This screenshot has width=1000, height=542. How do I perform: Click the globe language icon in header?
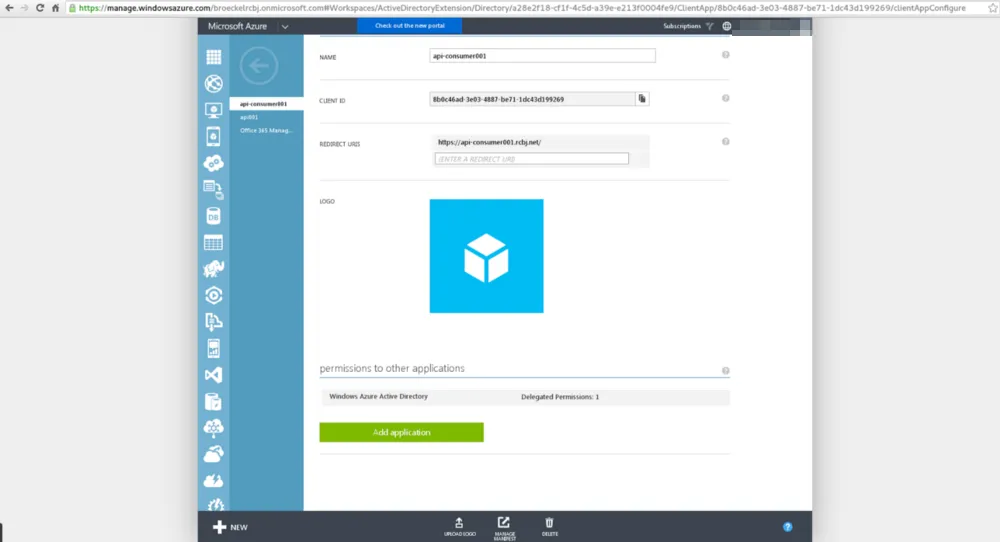[726, 26]
